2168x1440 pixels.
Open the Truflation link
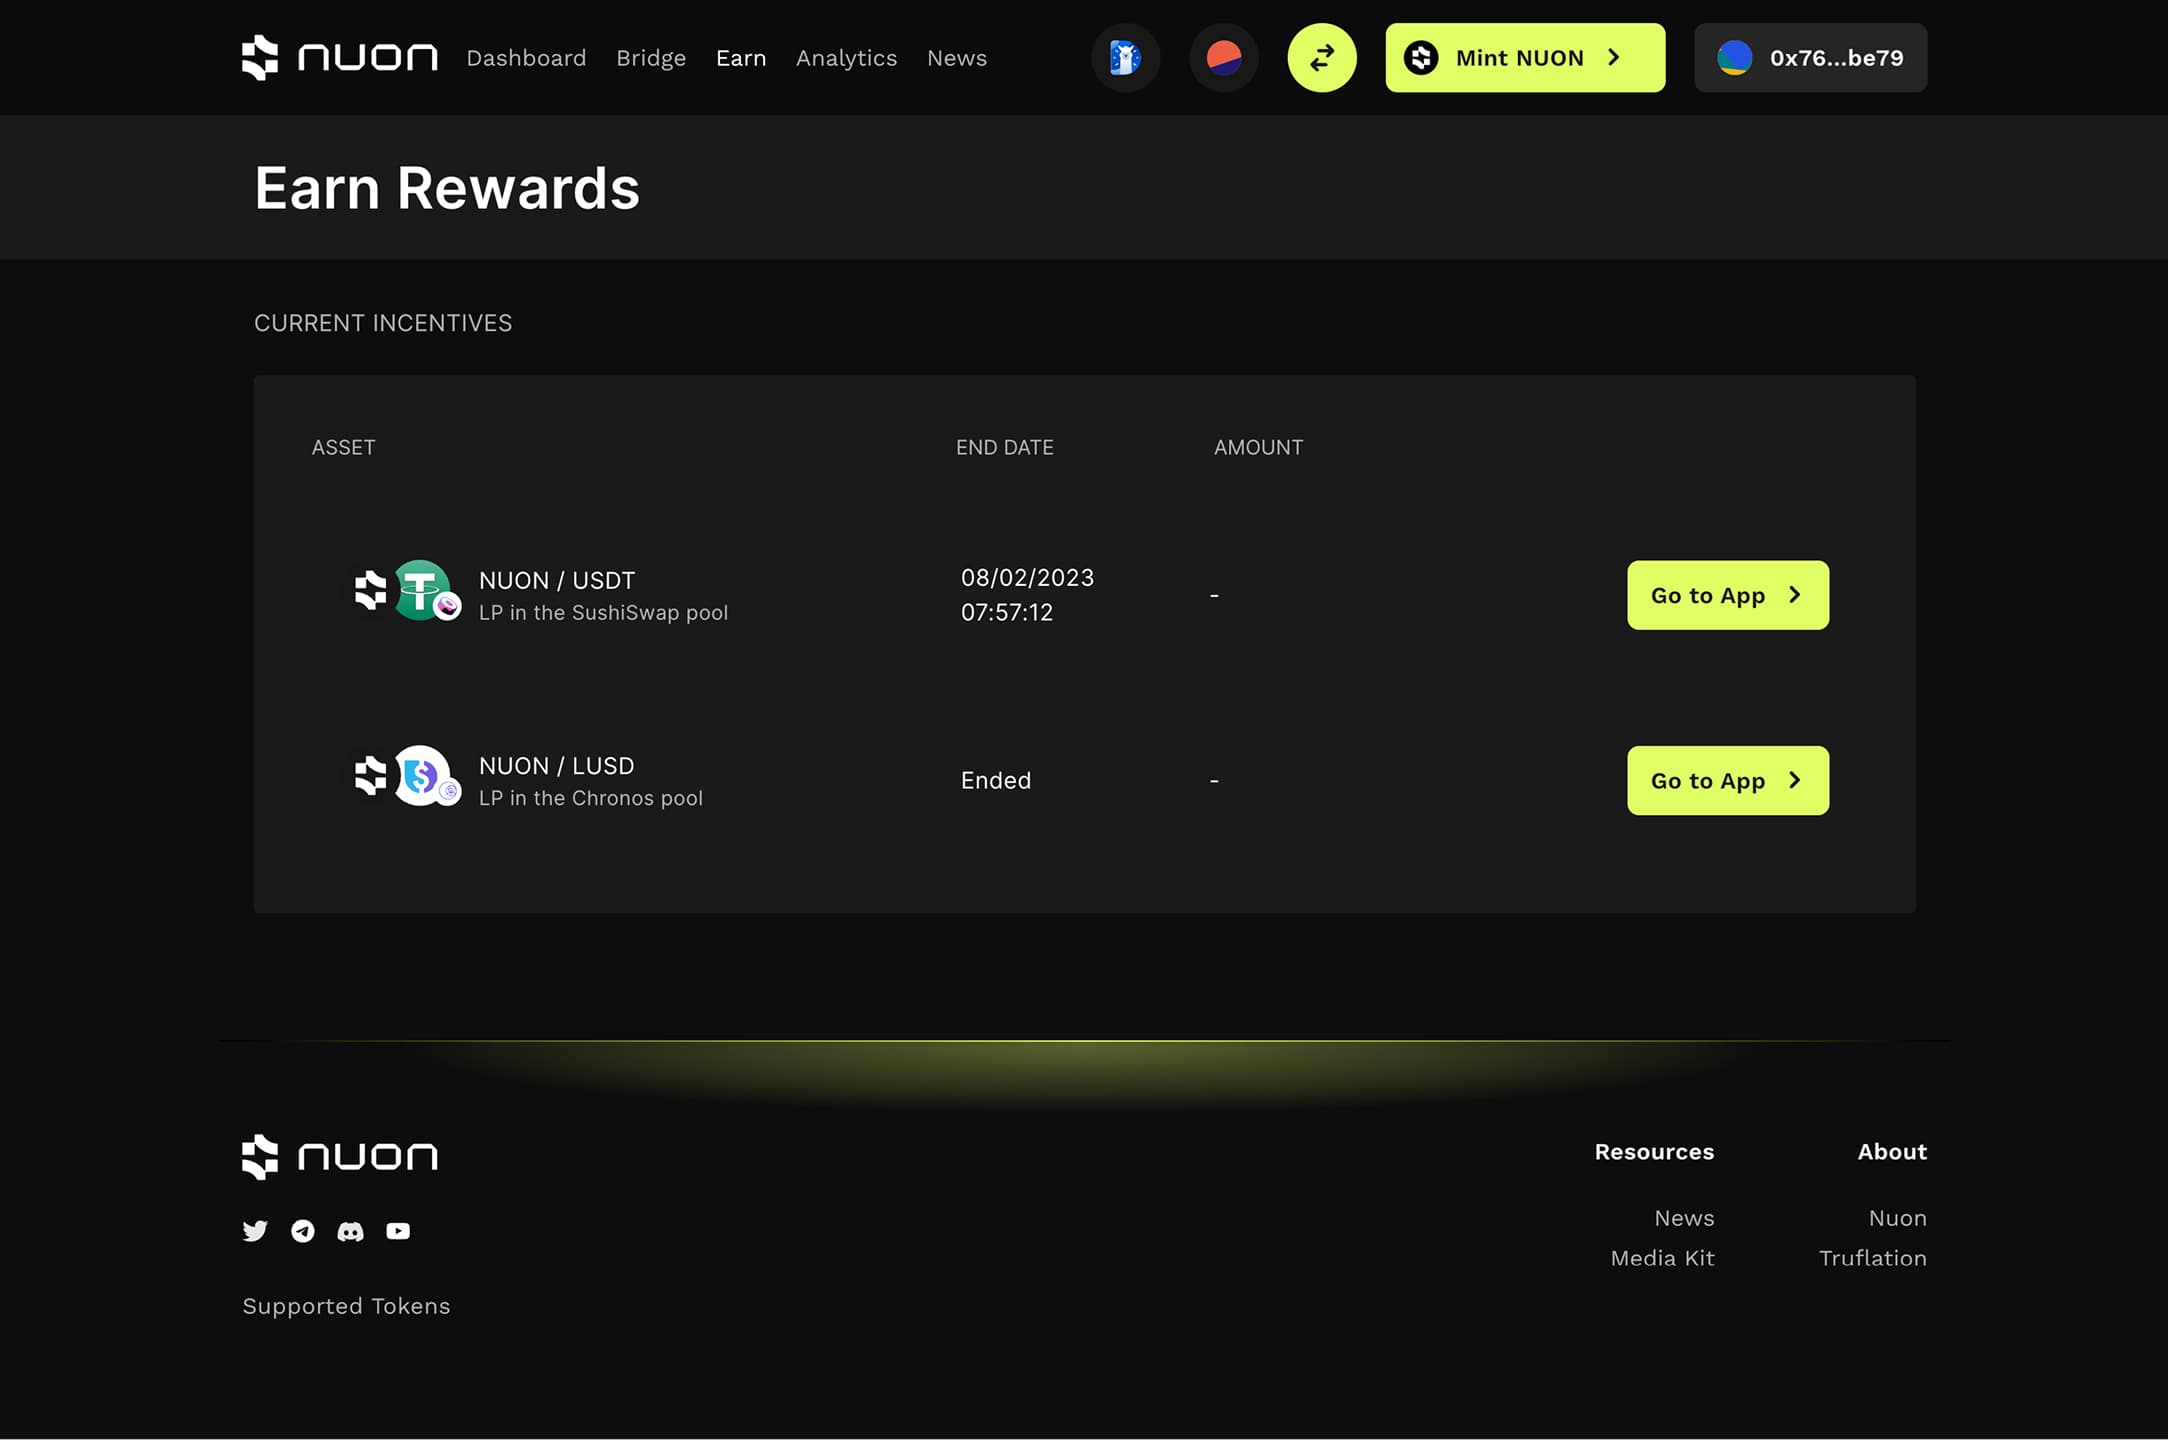1872,1258
